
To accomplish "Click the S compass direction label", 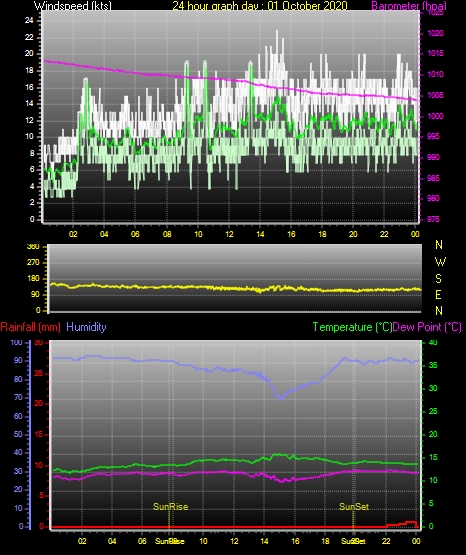I will 438,279.
